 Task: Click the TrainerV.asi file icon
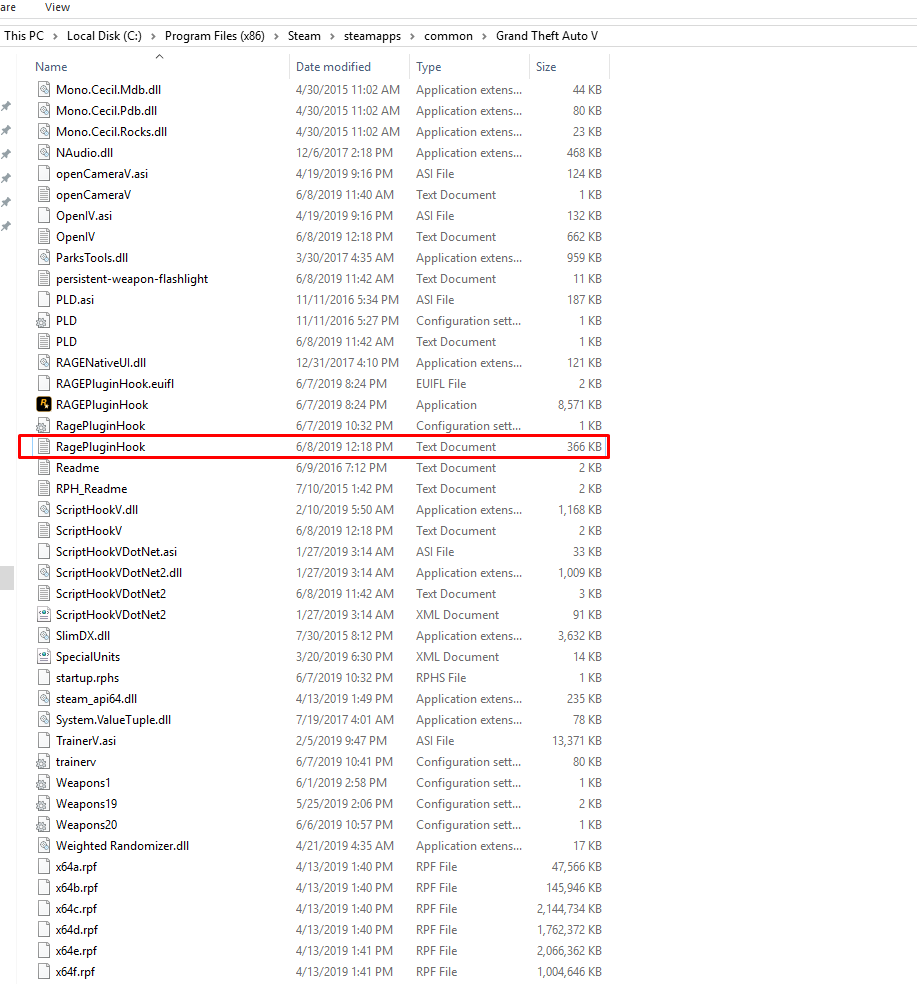[43, 741]
